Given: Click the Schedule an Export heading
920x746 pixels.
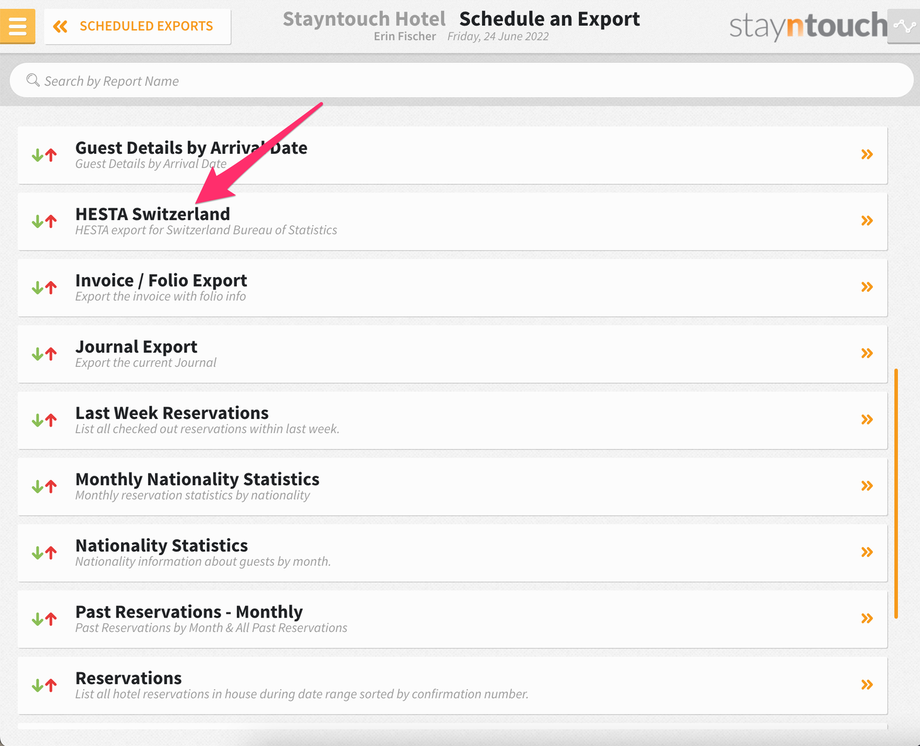Looking at the screenshot, I should coord(549,19).
